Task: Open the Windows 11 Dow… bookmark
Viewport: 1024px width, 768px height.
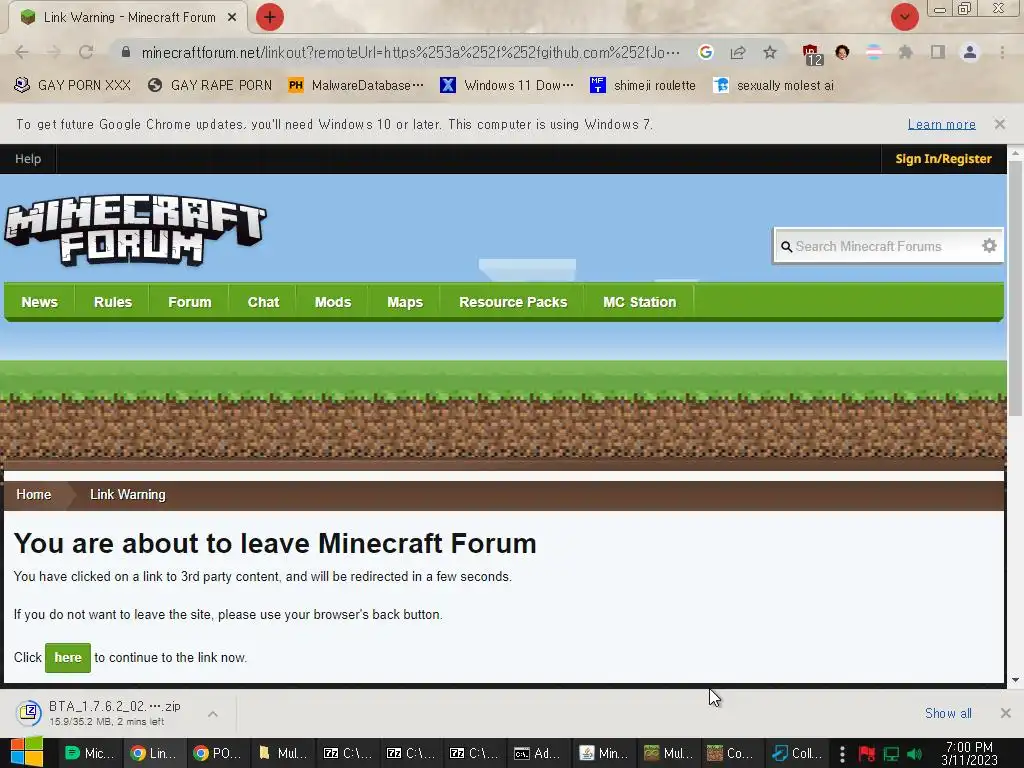Action: tap(507, 86)
